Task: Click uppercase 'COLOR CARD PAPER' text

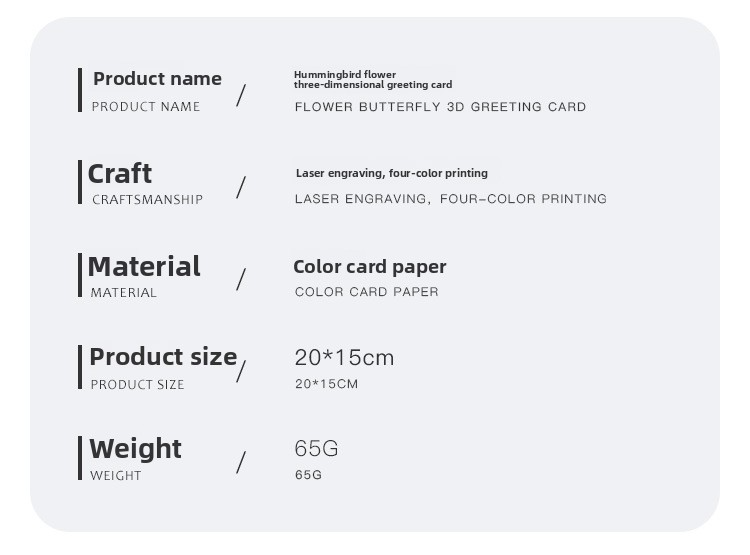Action: (x=366, y=292)
